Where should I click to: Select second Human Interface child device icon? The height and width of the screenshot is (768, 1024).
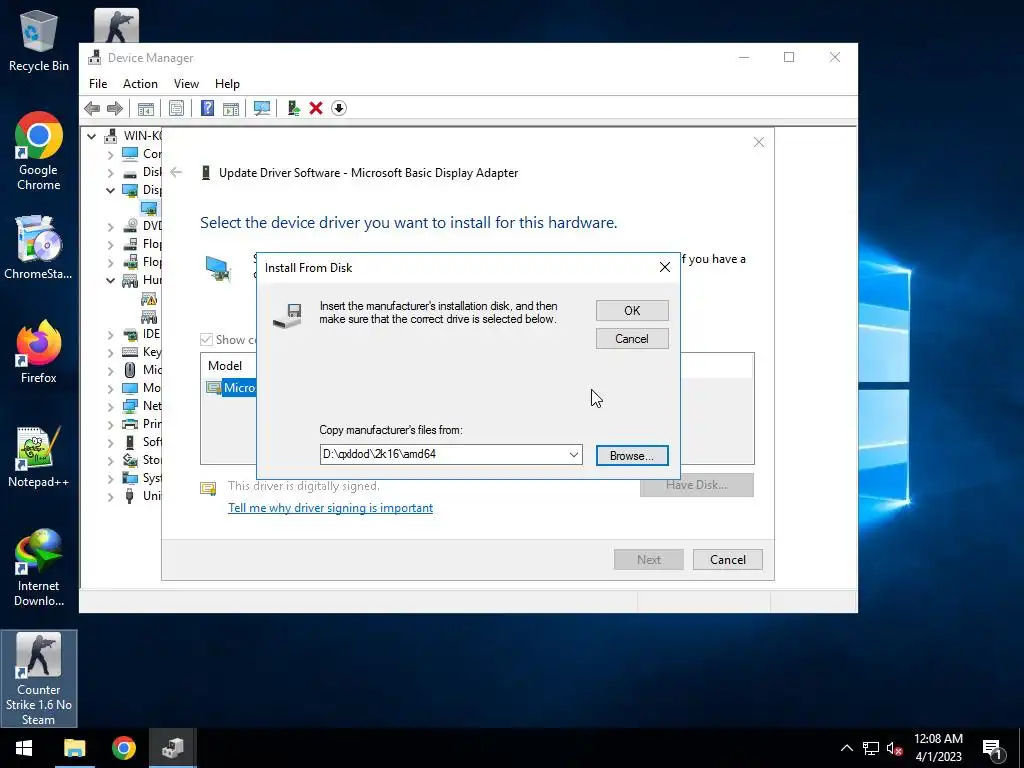pos(149,317)
